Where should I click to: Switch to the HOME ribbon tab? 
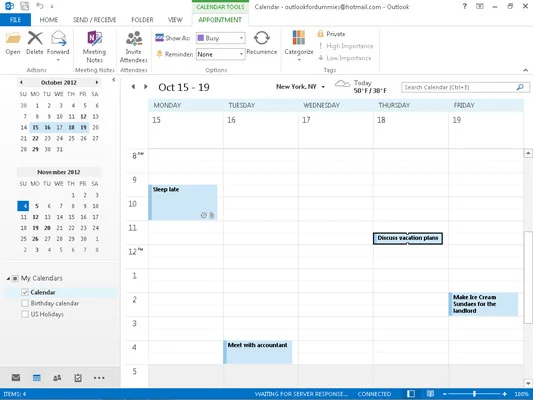click(x=49, y=20)
